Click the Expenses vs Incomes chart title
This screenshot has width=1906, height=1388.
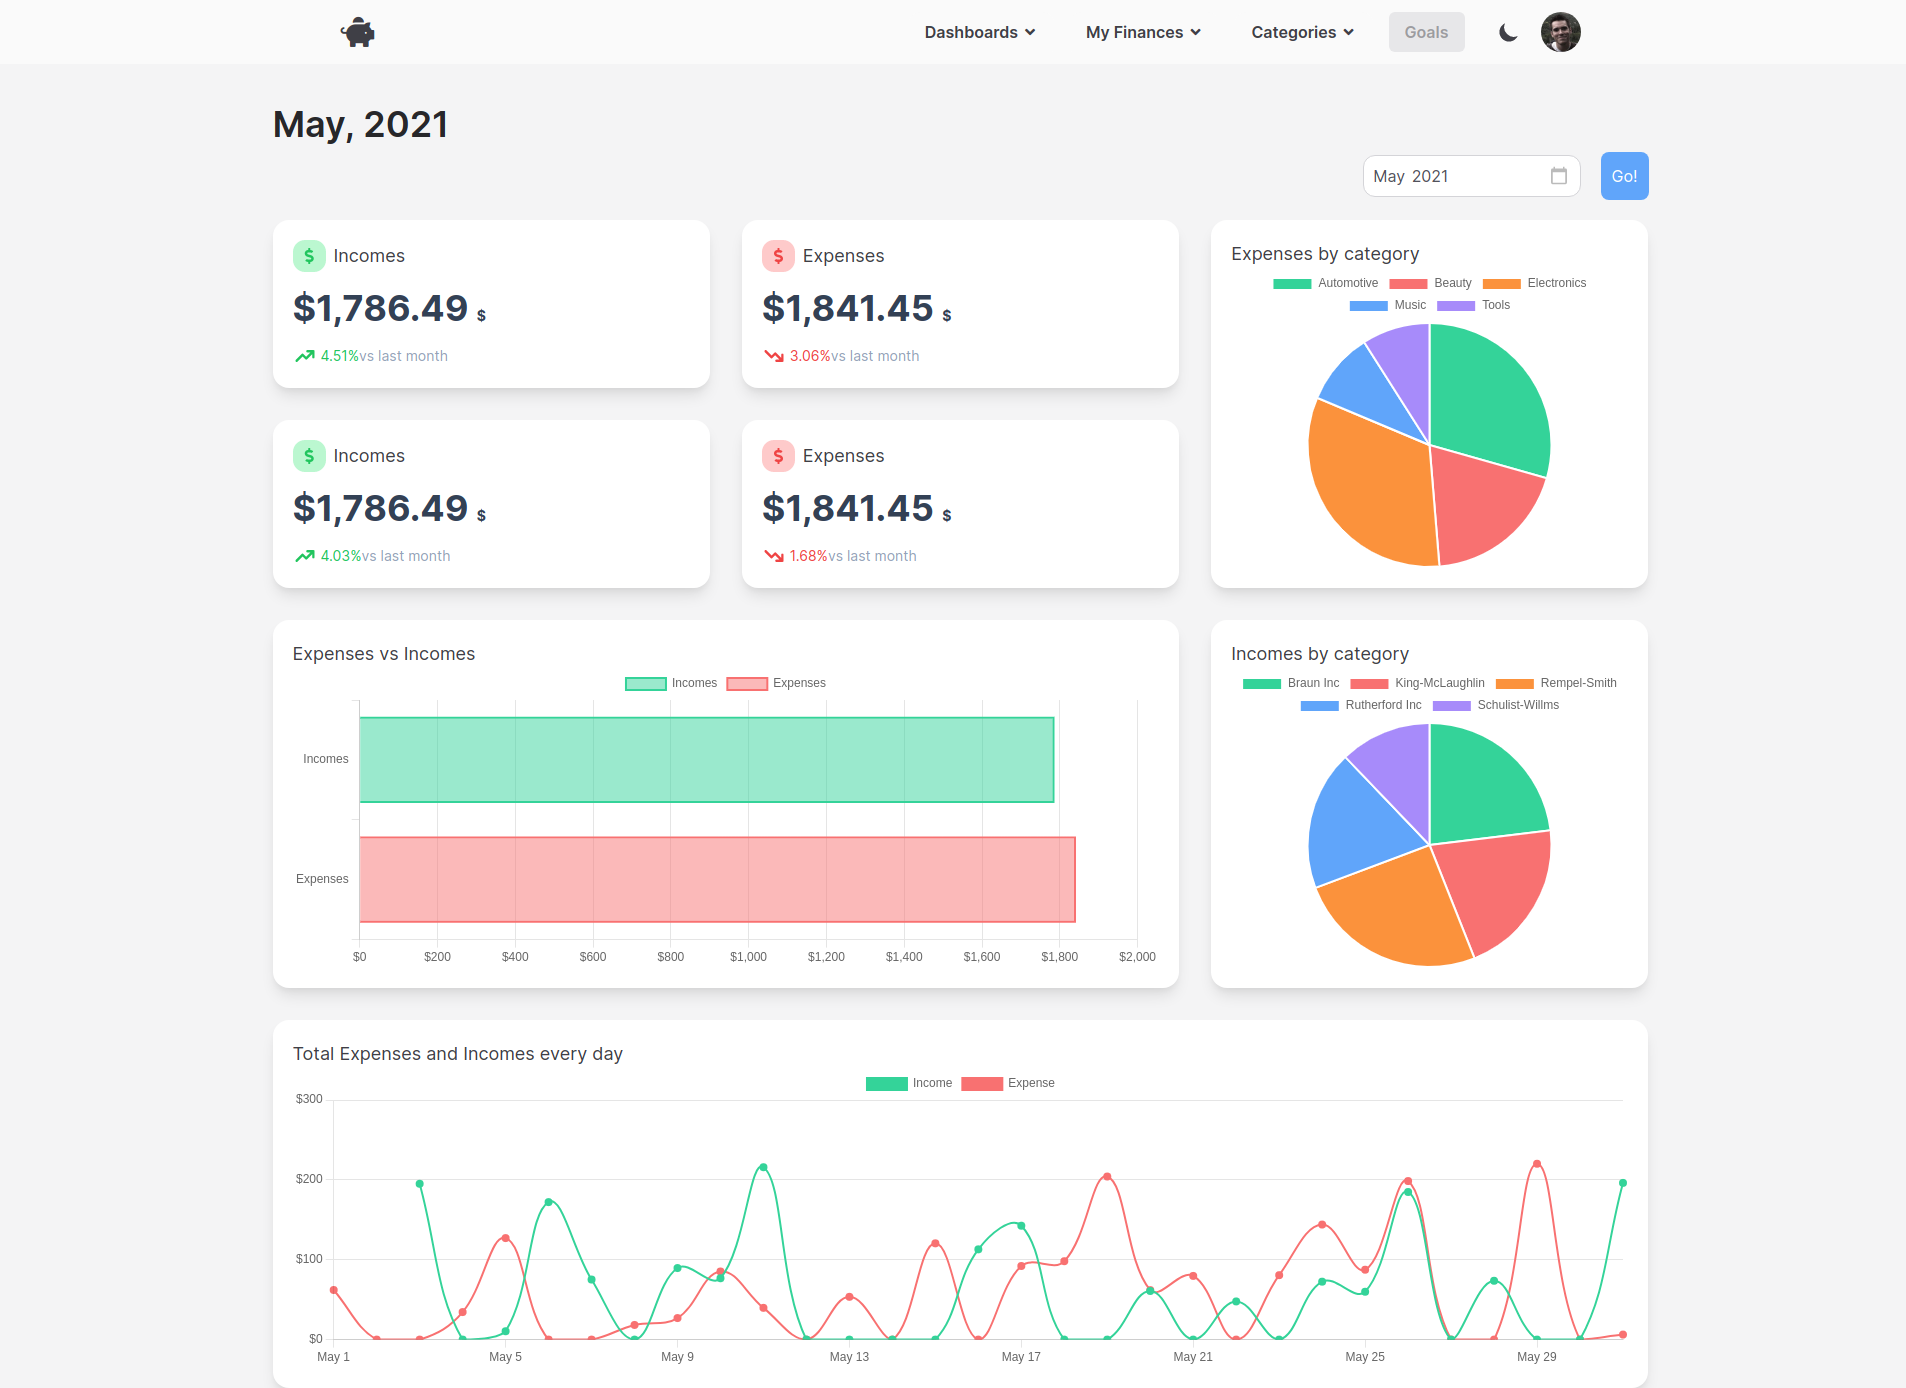384,654
